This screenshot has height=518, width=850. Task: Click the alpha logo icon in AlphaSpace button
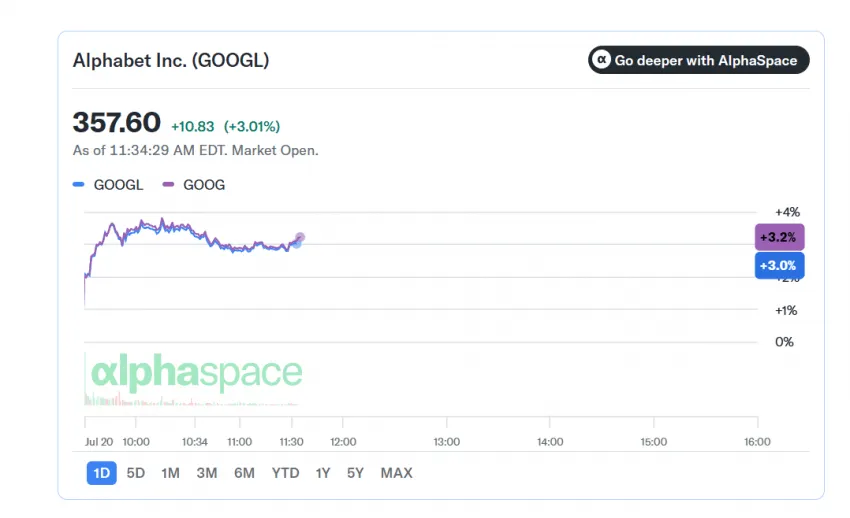pos(601,60)
